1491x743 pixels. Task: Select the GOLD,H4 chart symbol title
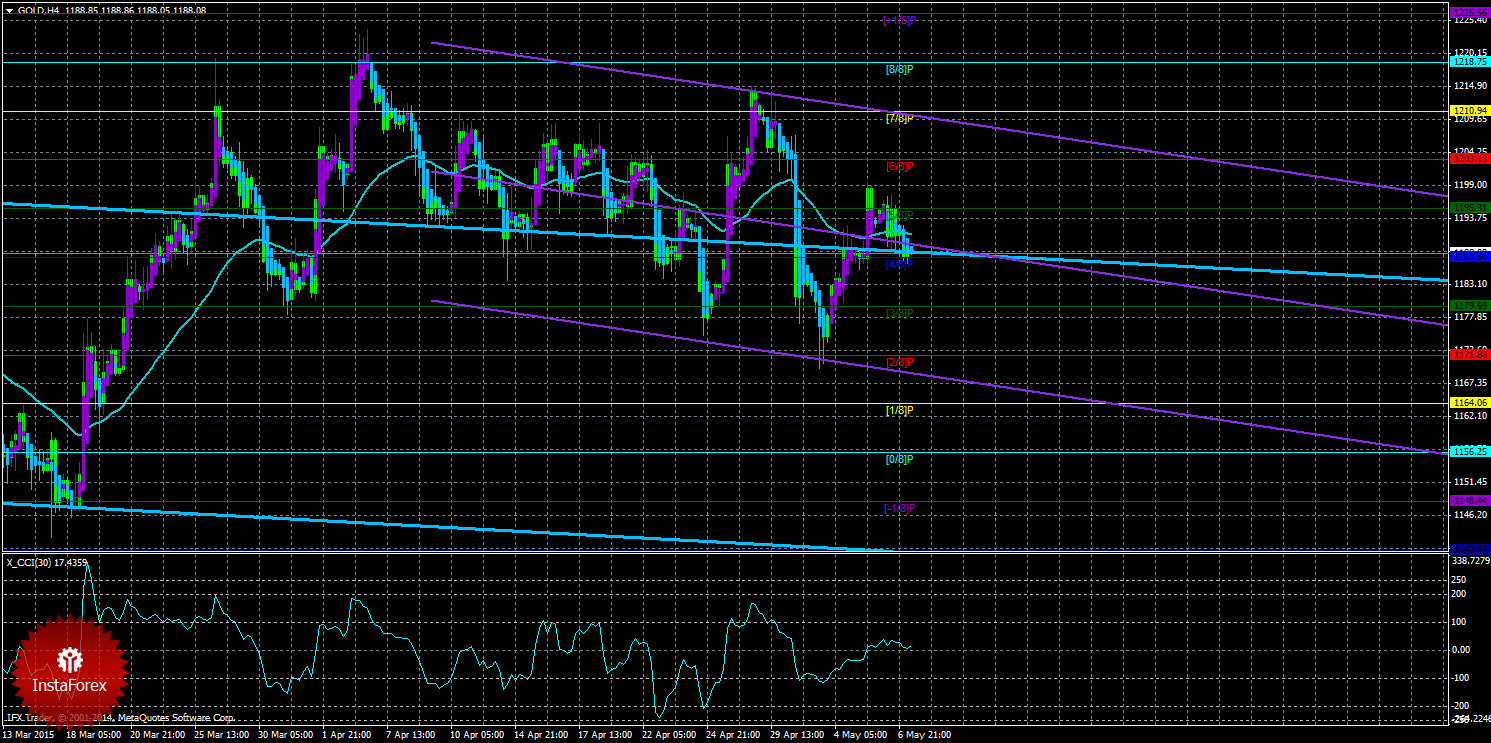[x=37, y=10]
